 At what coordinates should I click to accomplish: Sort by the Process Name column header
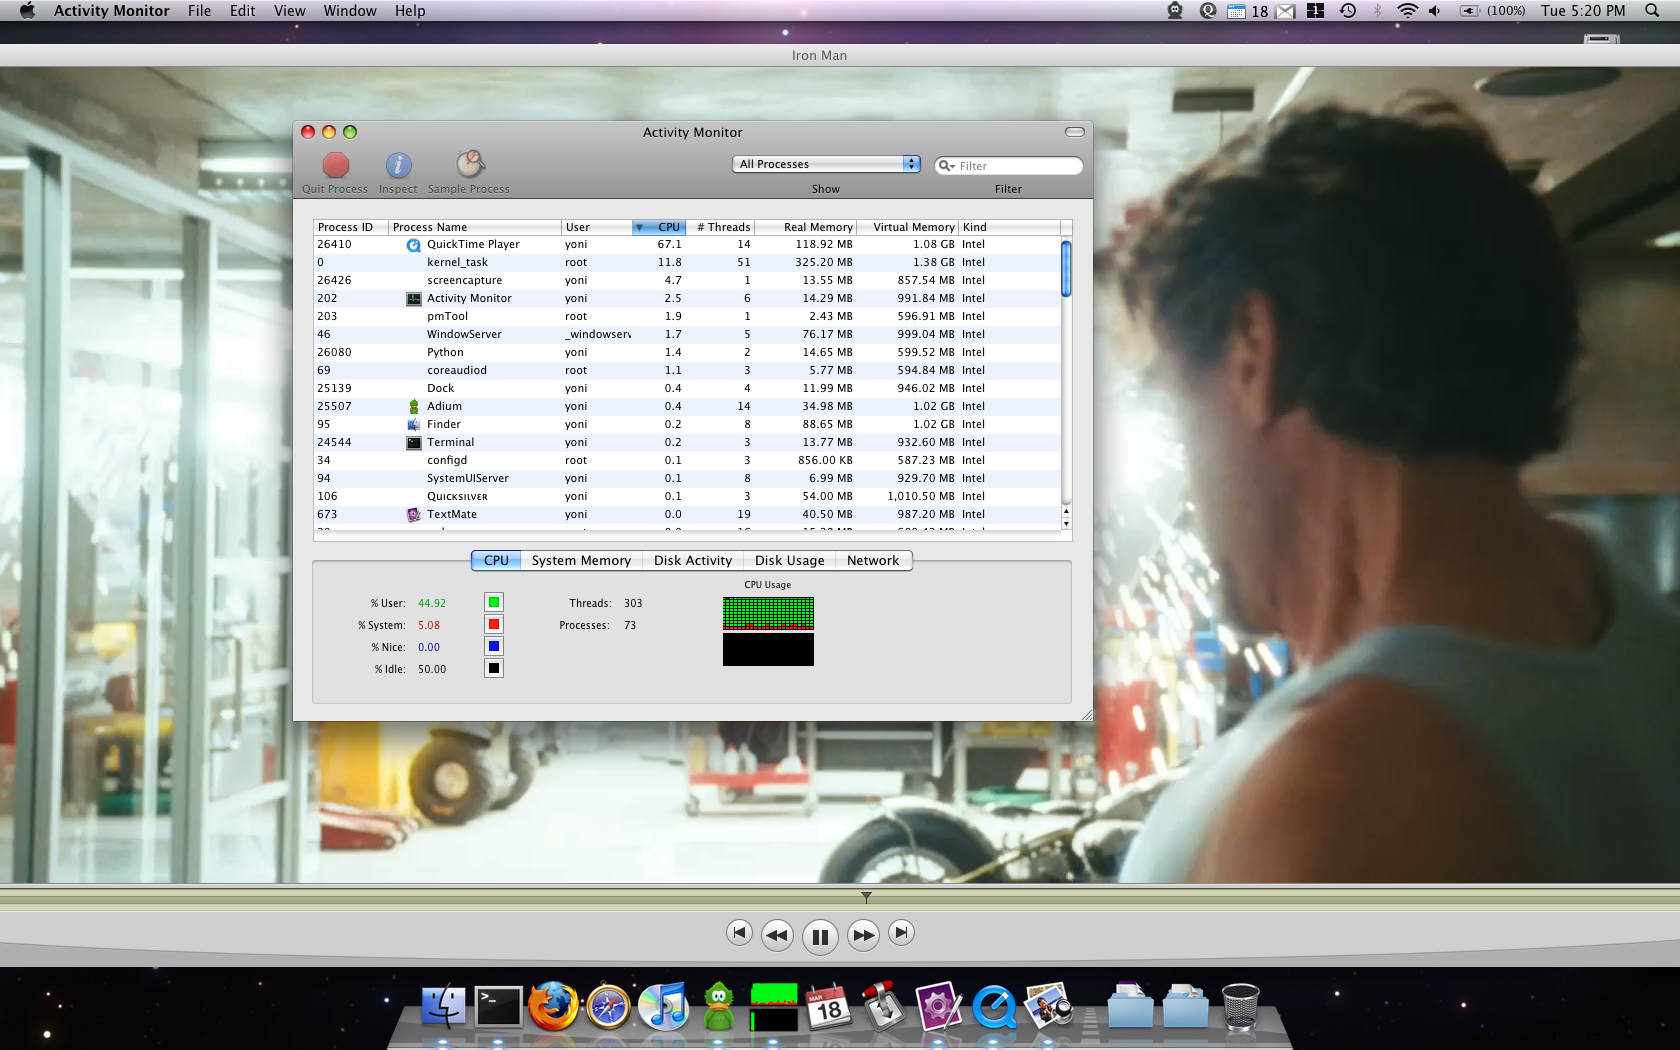[x=475, y=227]
